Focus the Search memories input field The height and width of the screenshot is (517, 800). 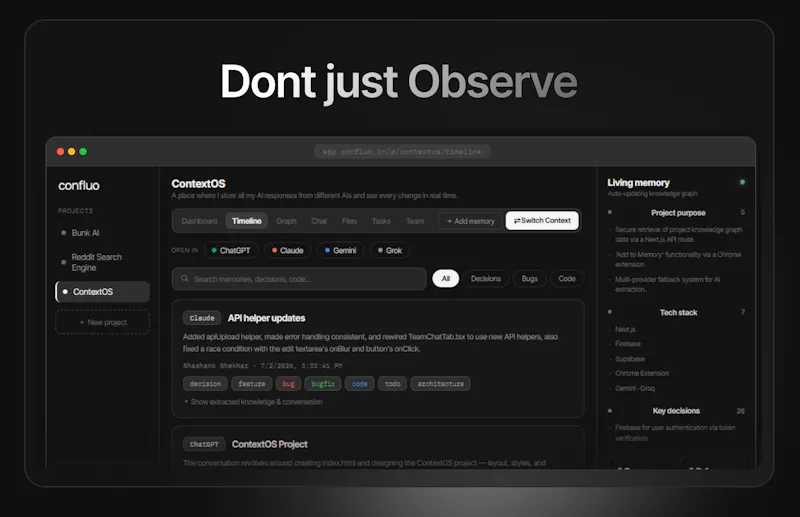click(x=299, y=279)
